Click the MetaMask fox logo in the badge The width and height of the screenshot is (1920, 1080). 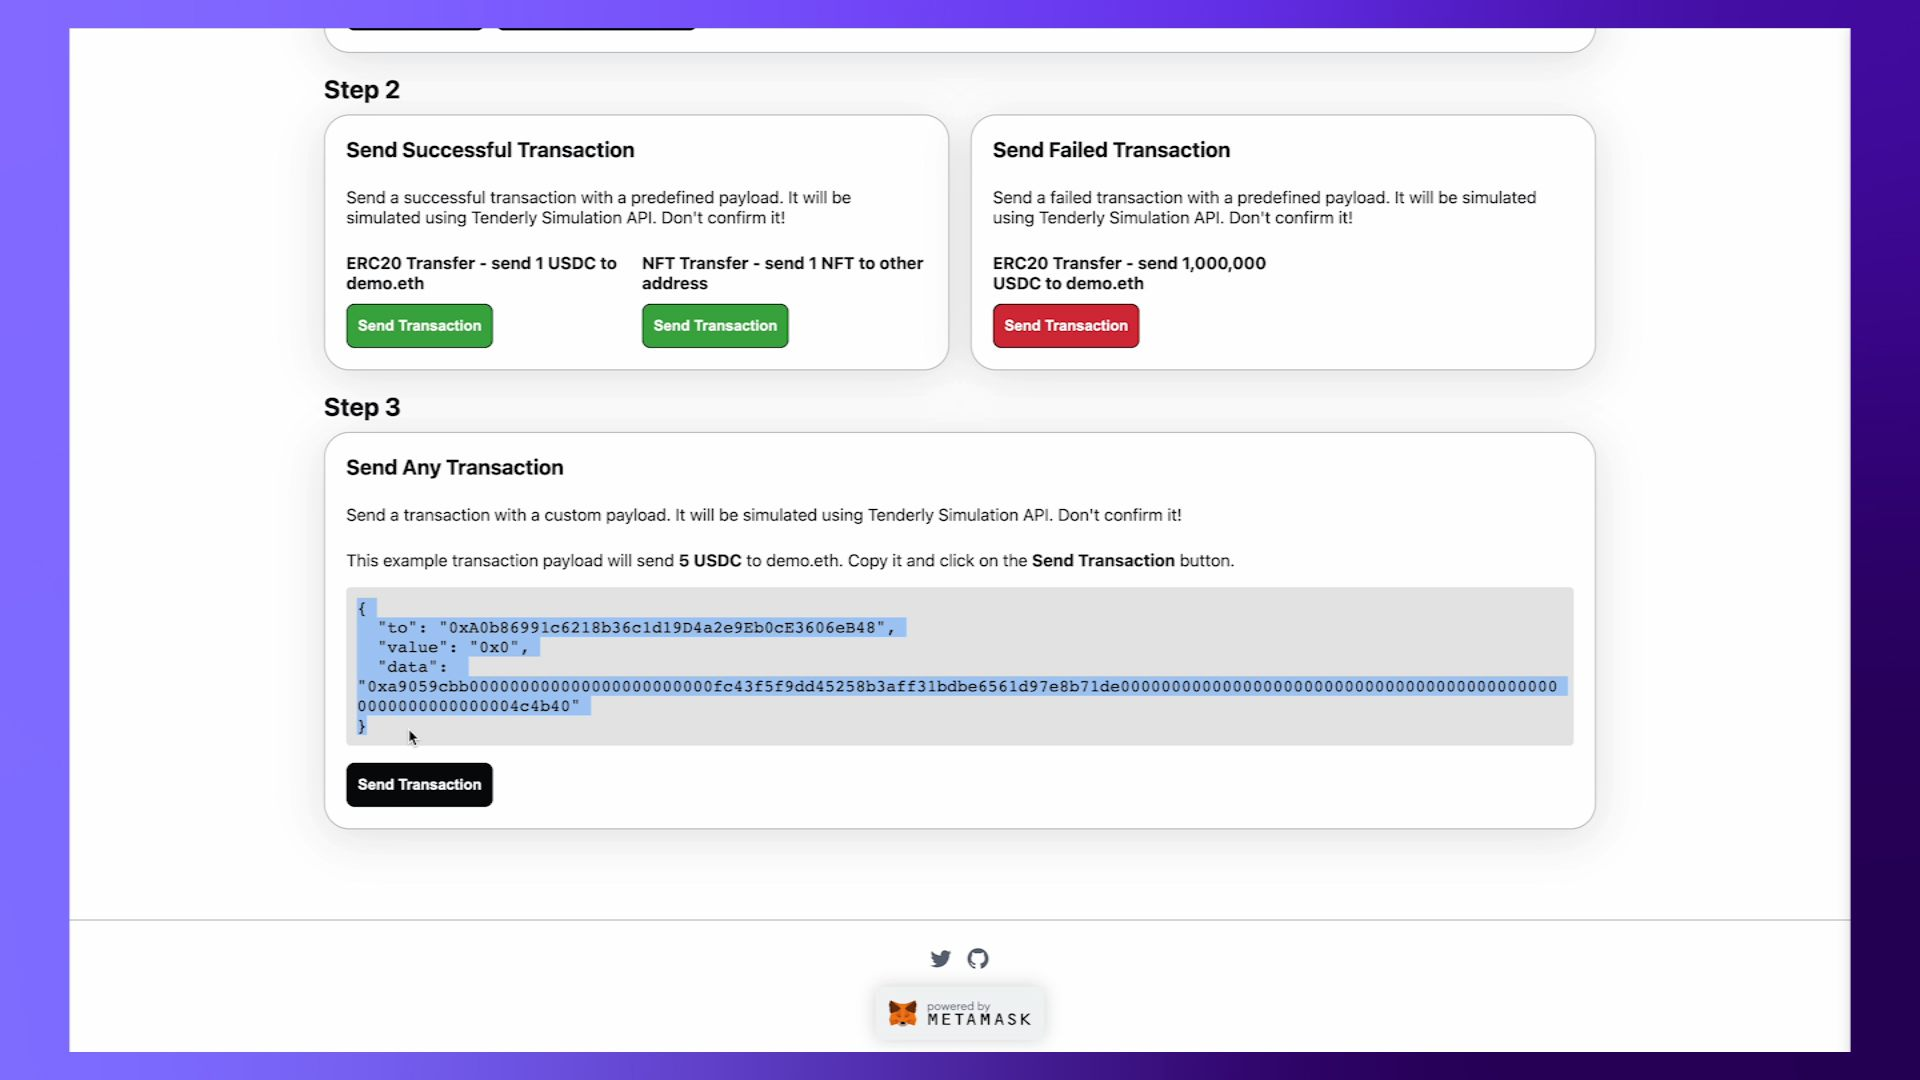click(x=906, y=1012)
